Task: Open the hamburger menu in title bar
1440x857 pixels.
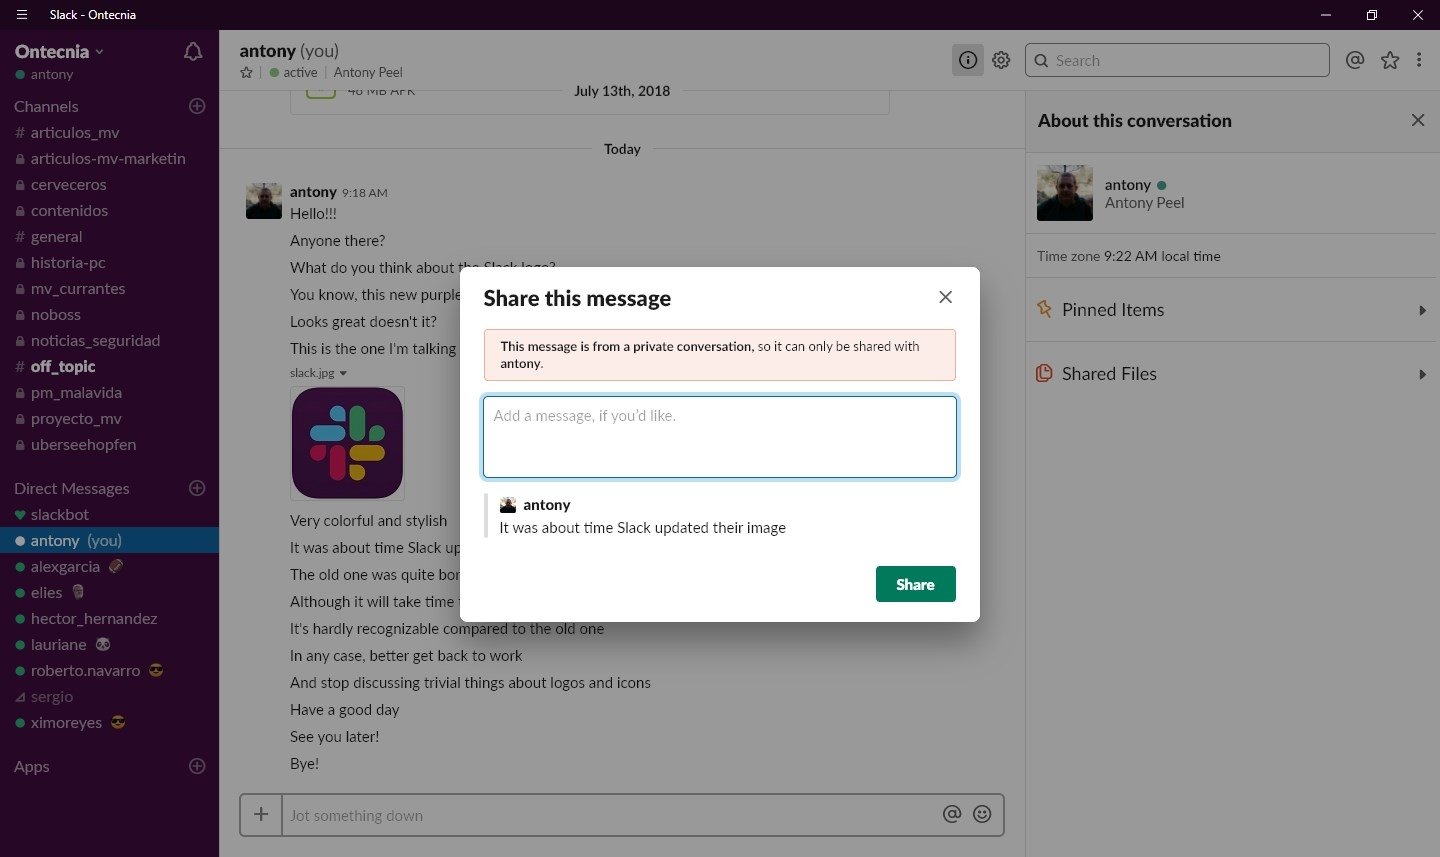Action: [x=22, y=15]
